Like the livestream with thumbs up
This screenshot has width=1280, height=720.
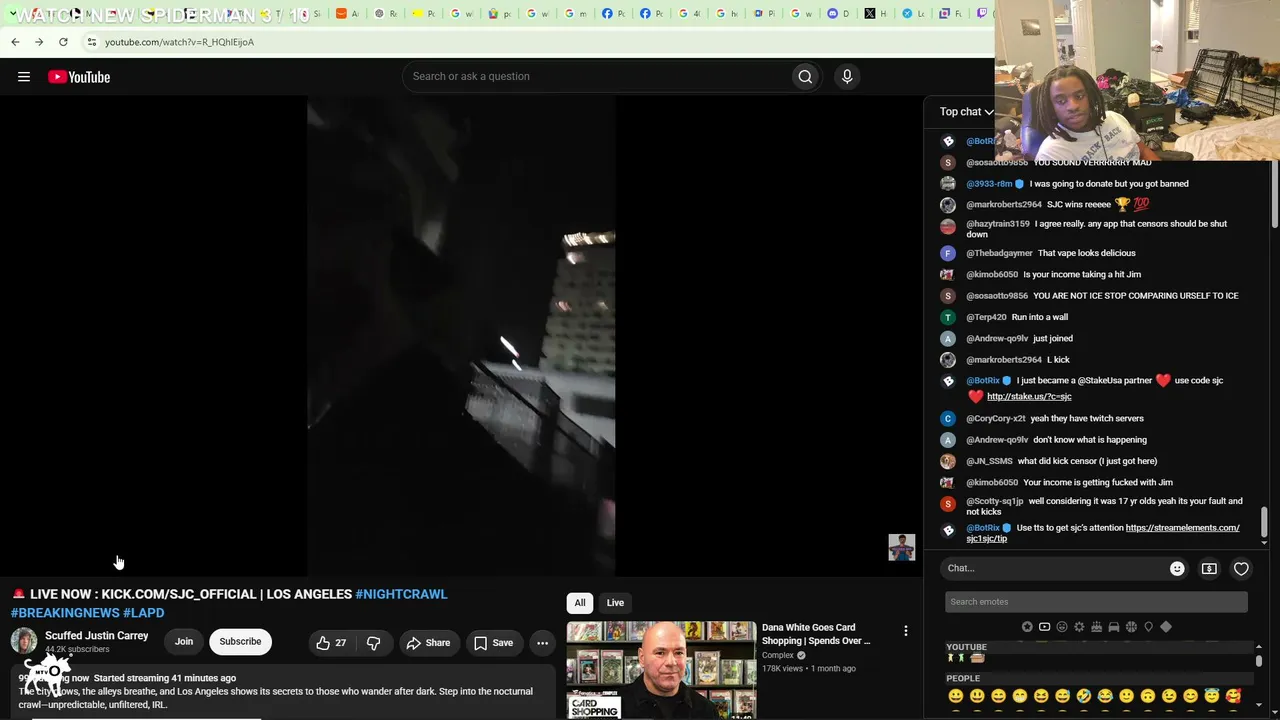point(331,643)
